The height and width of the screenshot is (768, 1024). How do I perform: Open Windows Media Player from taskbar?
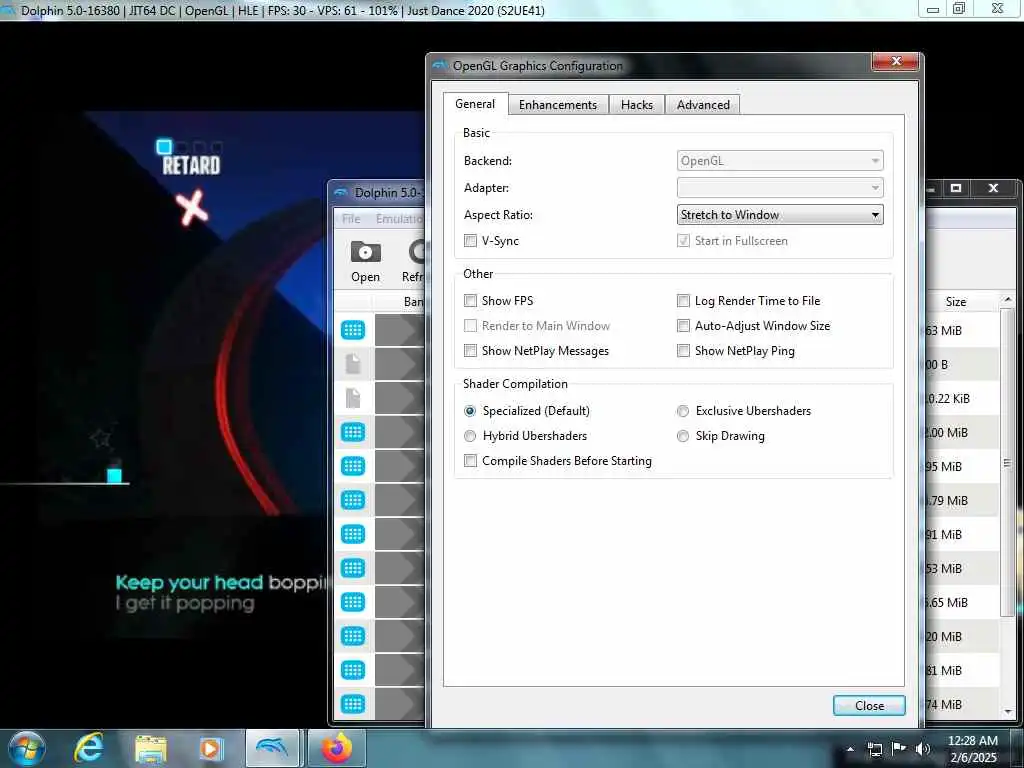pos(210,748)
